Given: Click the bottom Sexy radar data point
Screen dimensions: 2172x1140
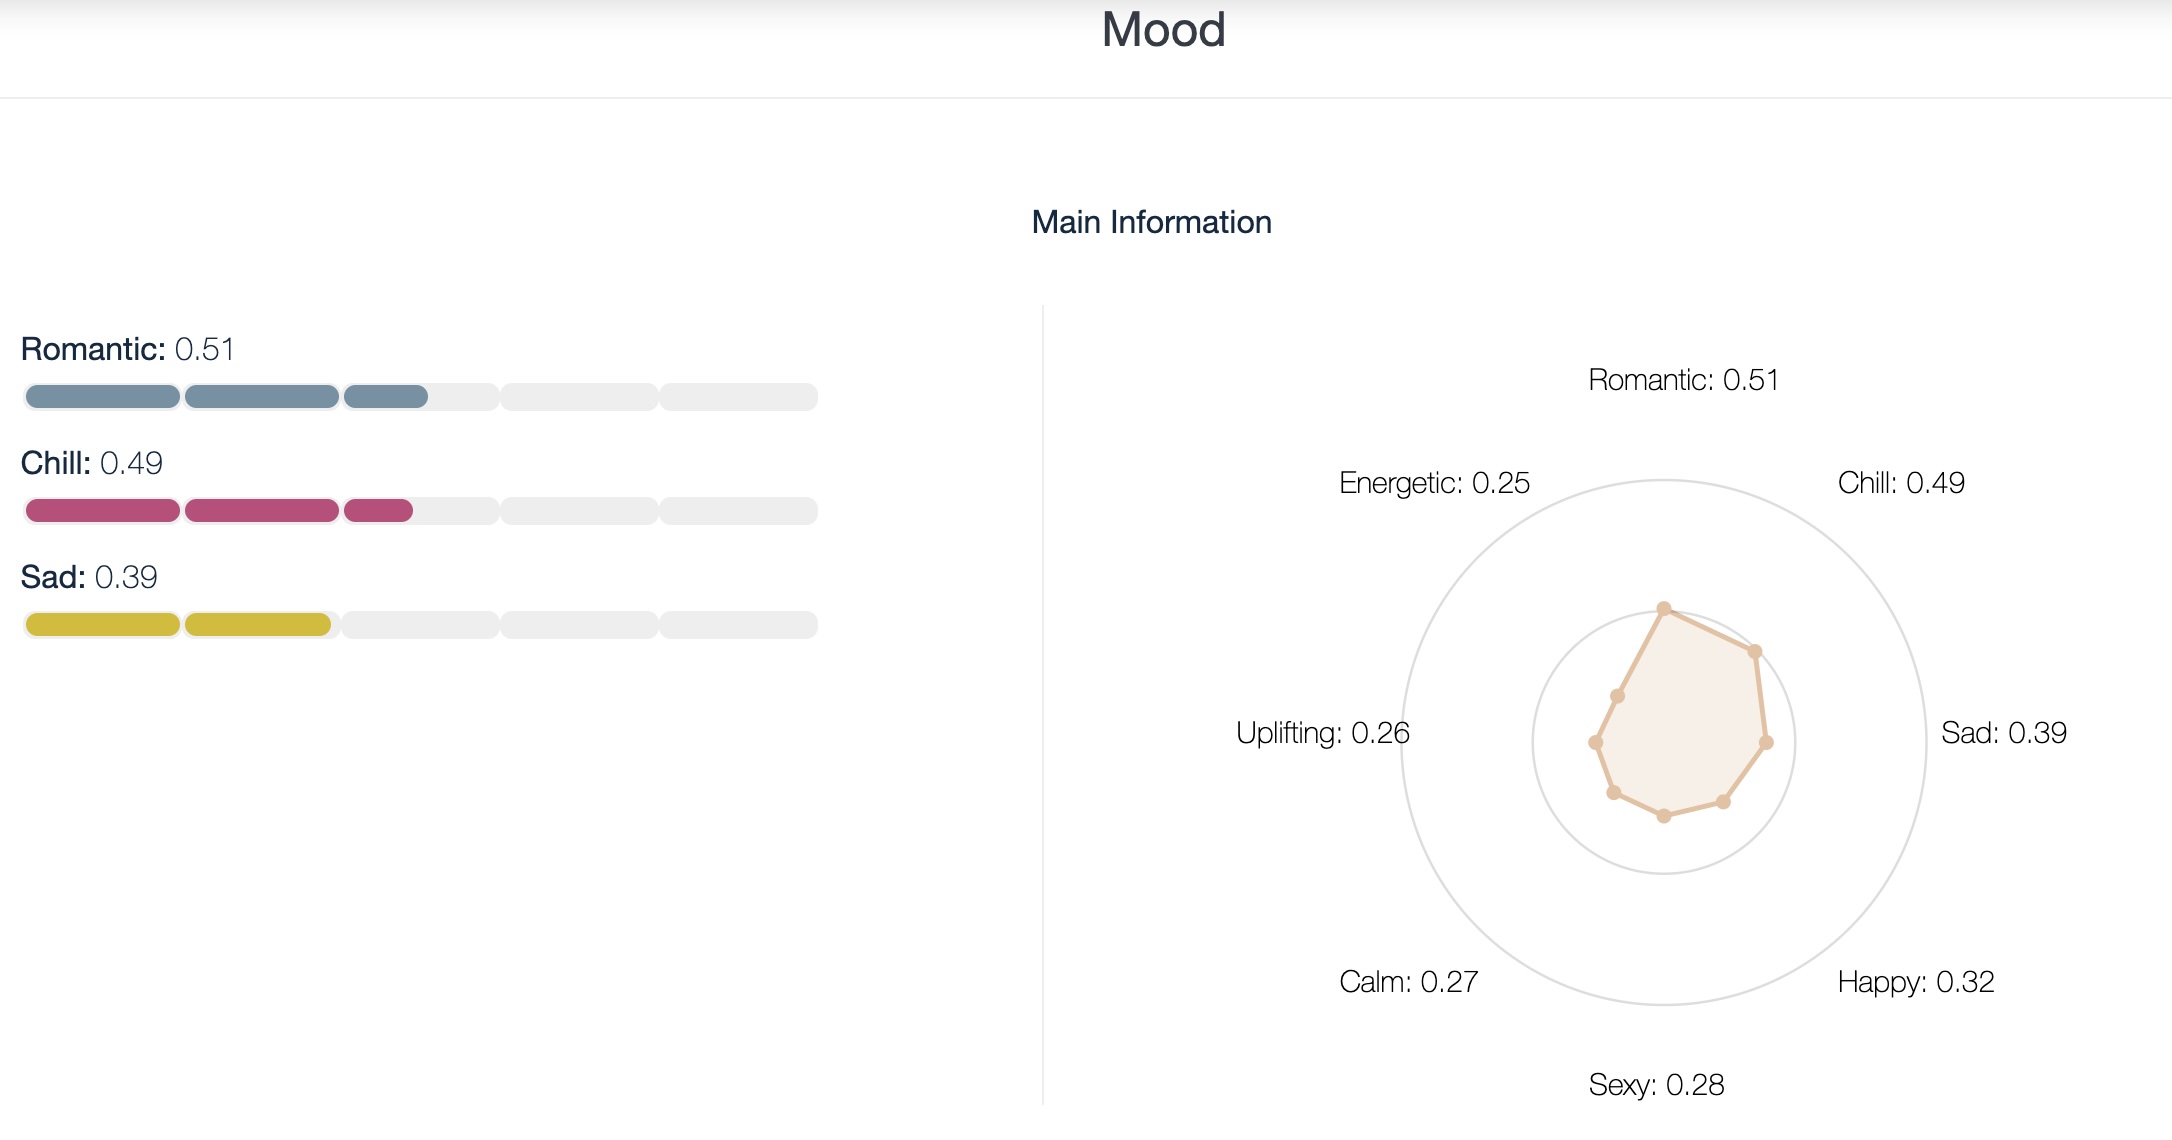Looking at the screenshot, I should click(1664, 816).
